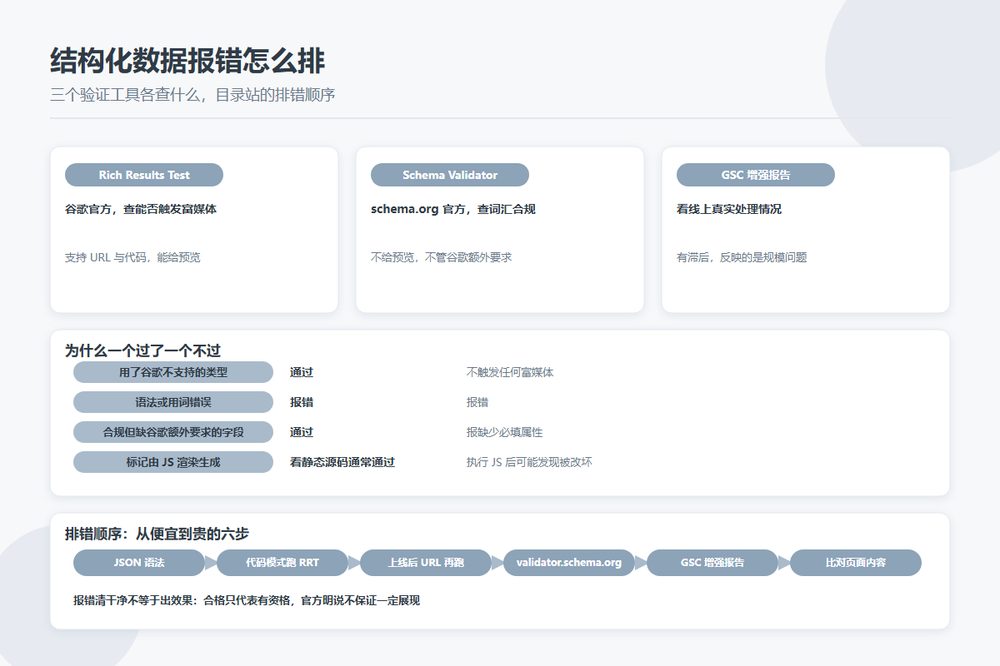Click the GSC 增强报告 step in the flow
The image size is (1000, 666).
click(712, 563)
